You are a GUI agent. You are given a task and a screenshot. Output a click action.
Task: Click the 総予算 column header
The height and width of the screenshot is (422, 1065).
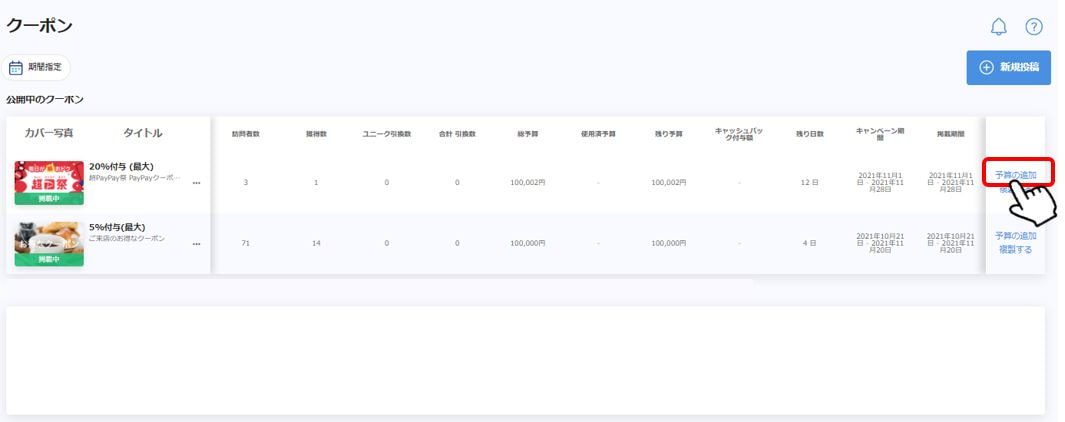pos(527,133)
